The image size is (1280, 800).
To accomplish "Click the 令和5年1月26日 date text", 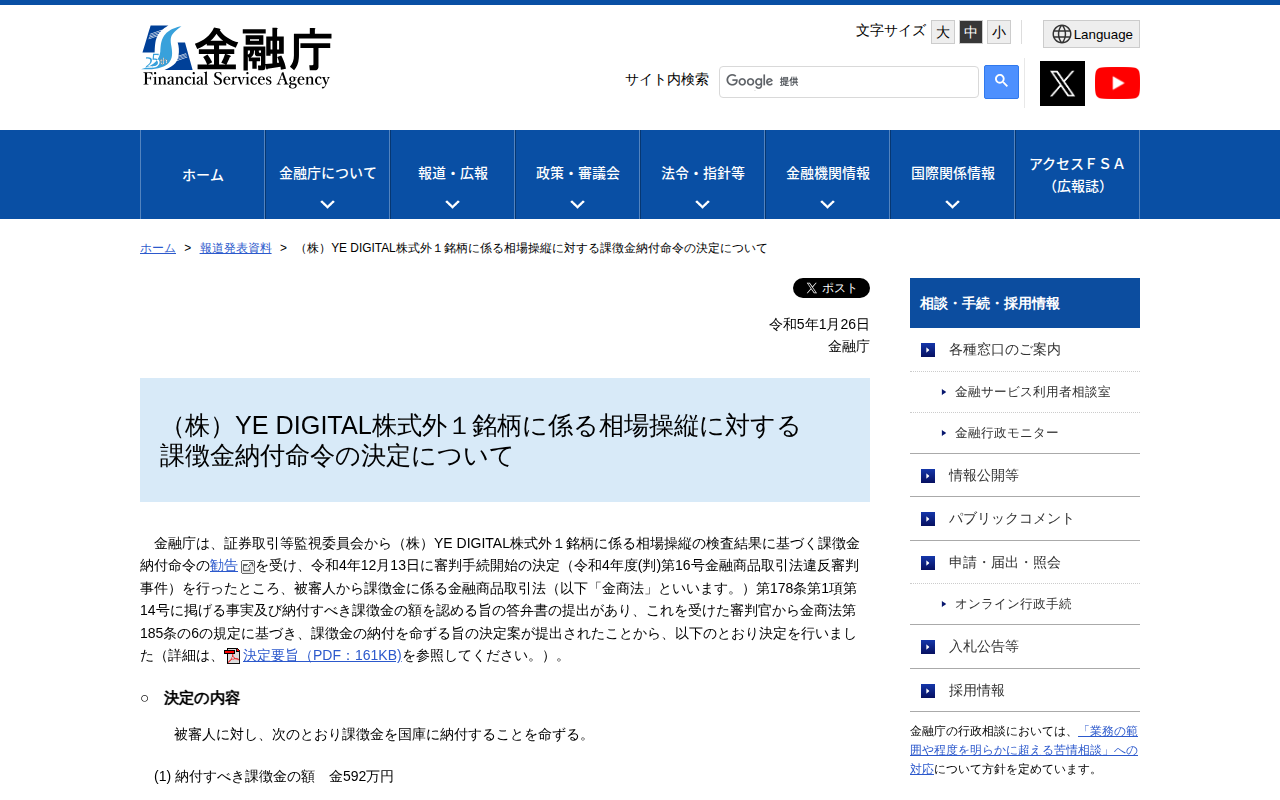I will coord(819,324).
